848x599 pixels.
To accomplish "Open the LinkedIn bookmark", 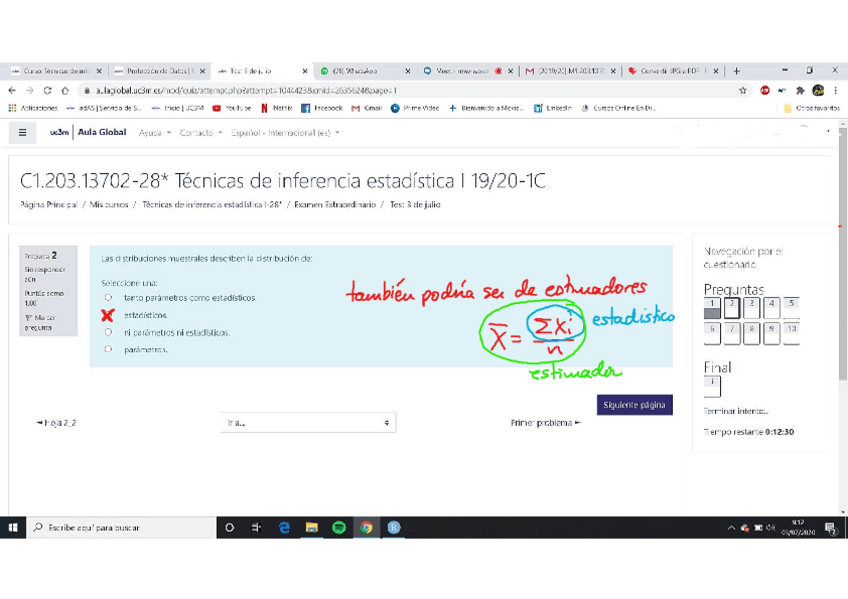I will point(553,108).
